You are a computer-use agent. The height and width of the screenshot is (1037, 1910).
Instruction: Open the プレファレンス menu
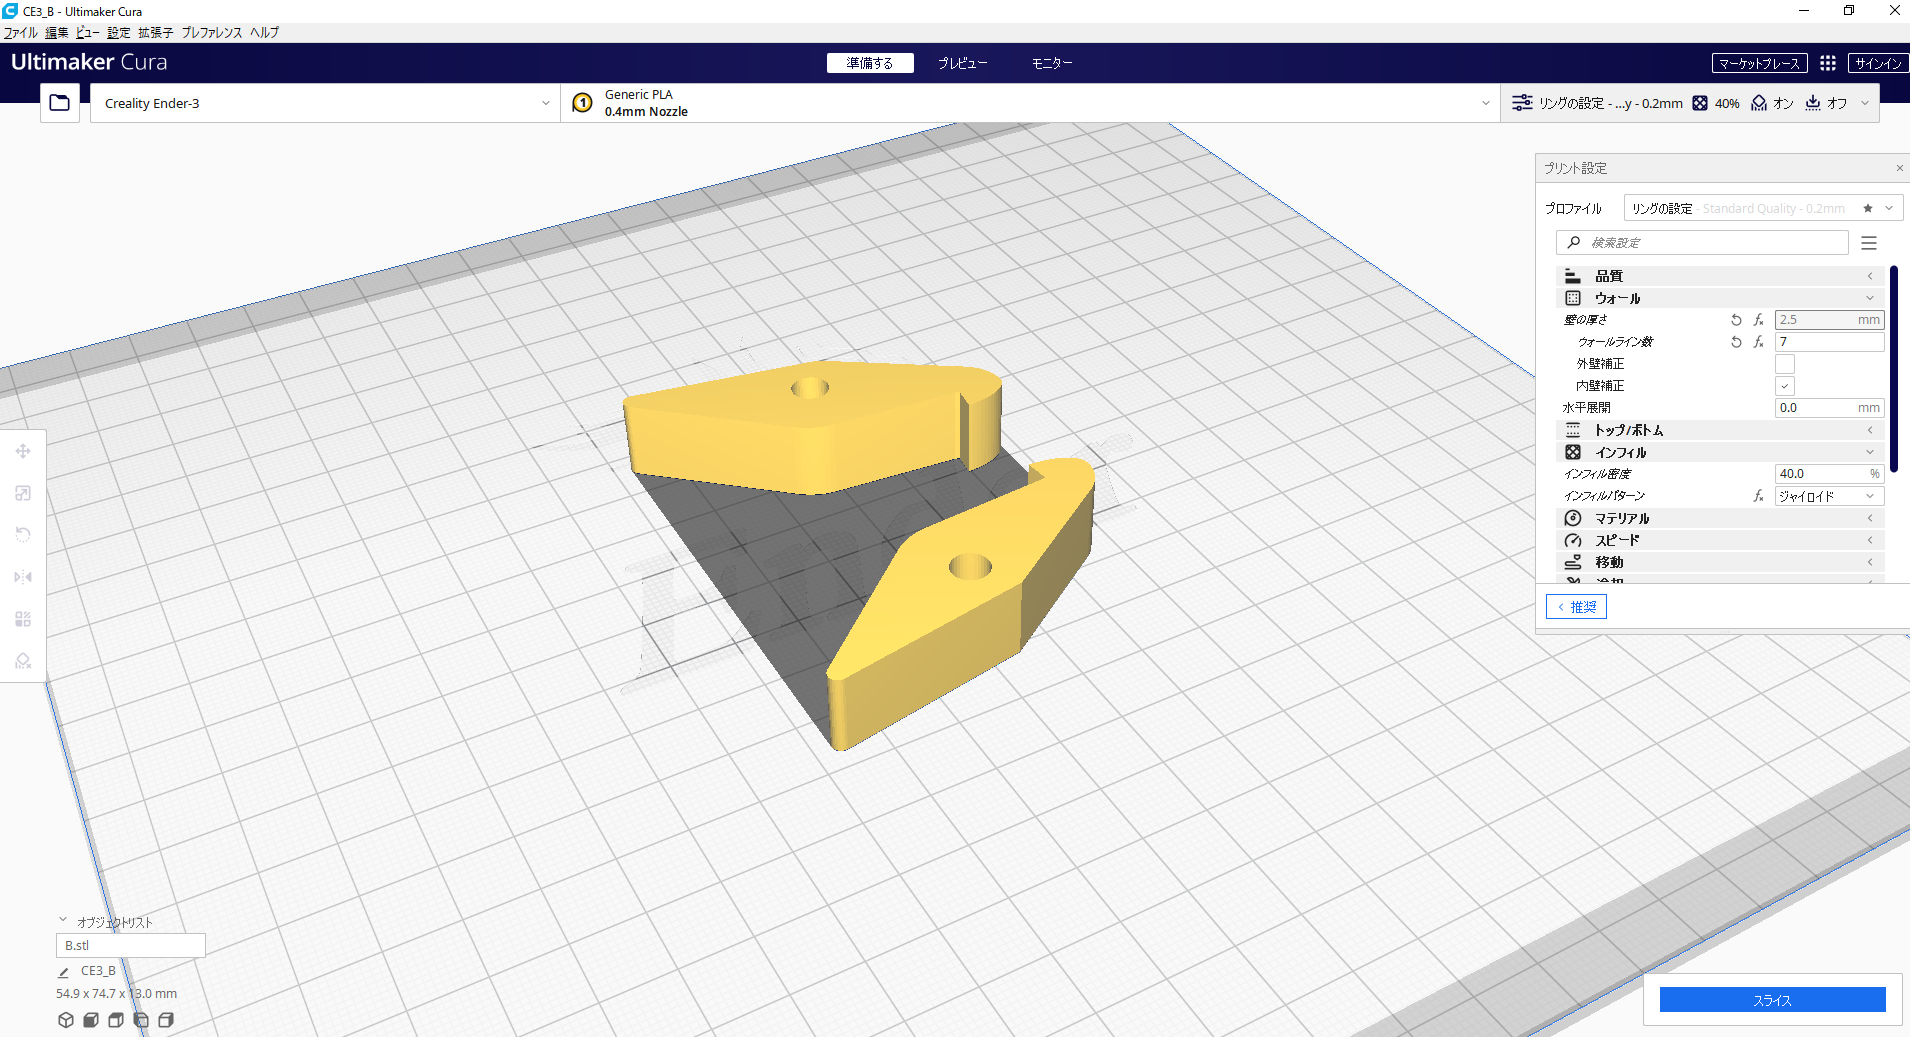tap(212, 33)
